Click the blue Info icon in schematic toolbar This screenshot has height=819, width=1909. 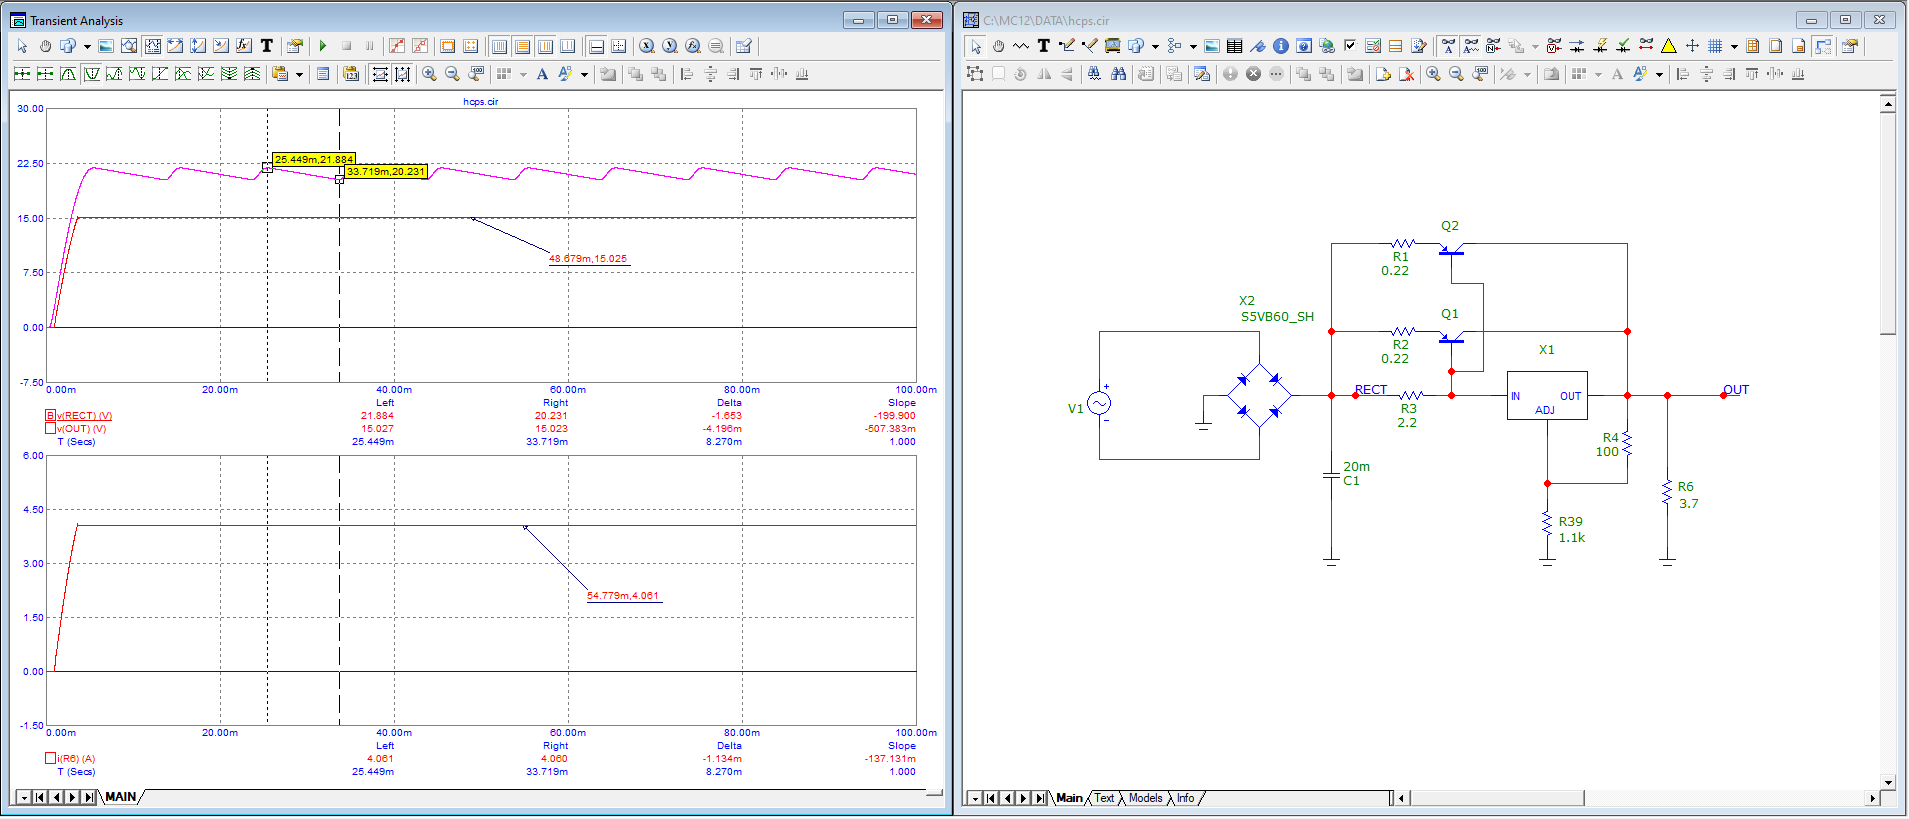pyautogui.click(x=1280, y=46)
